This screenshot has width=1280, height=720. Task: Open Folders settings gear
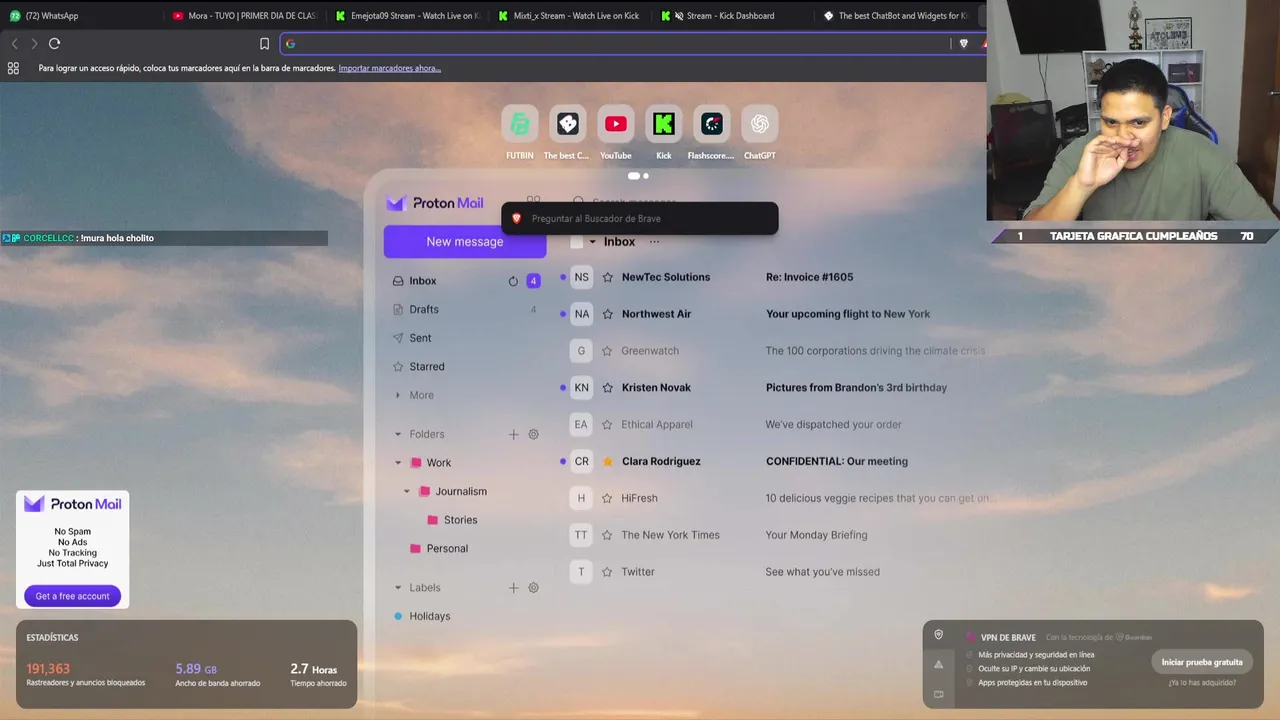[x=533, y=434]
